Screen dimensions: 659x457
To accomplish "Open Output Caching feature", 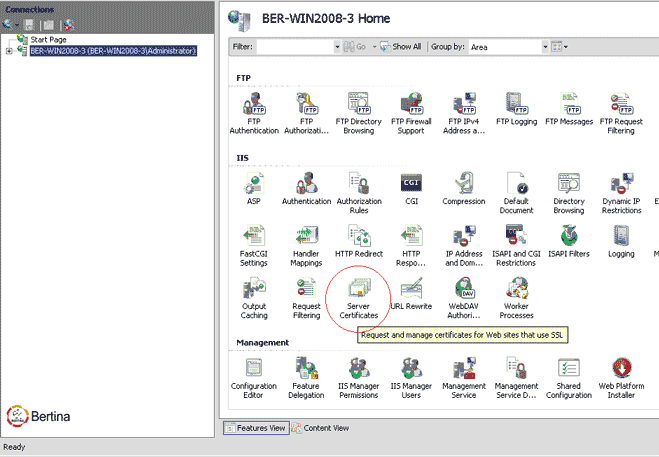I will 254,298.
